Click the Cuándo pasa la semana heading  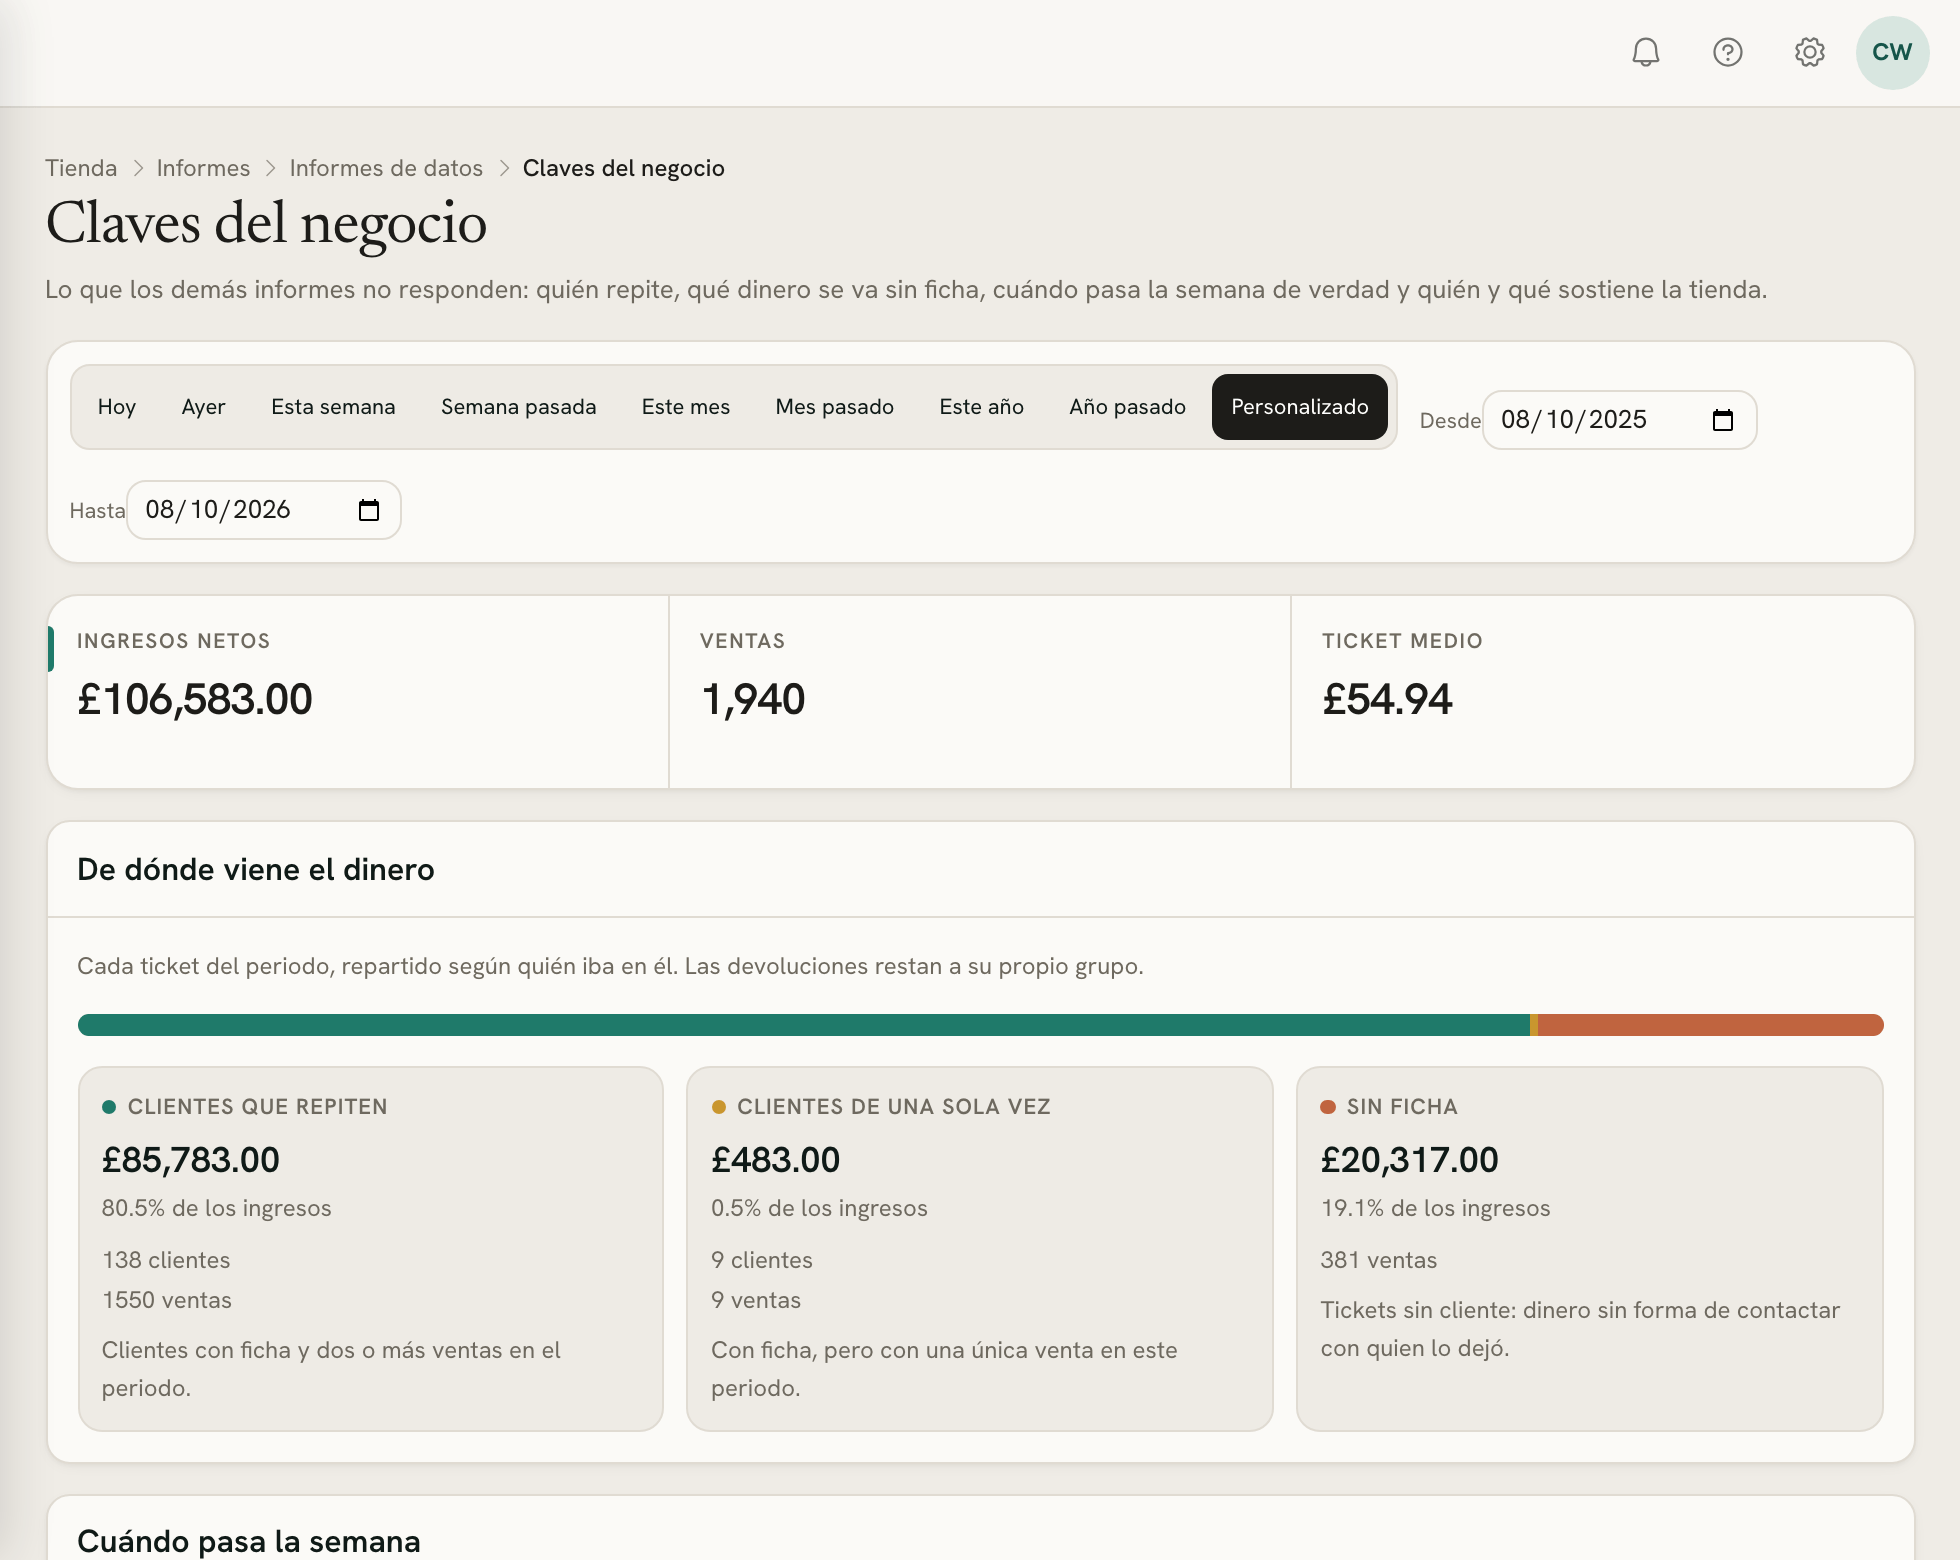(249, 1541)
